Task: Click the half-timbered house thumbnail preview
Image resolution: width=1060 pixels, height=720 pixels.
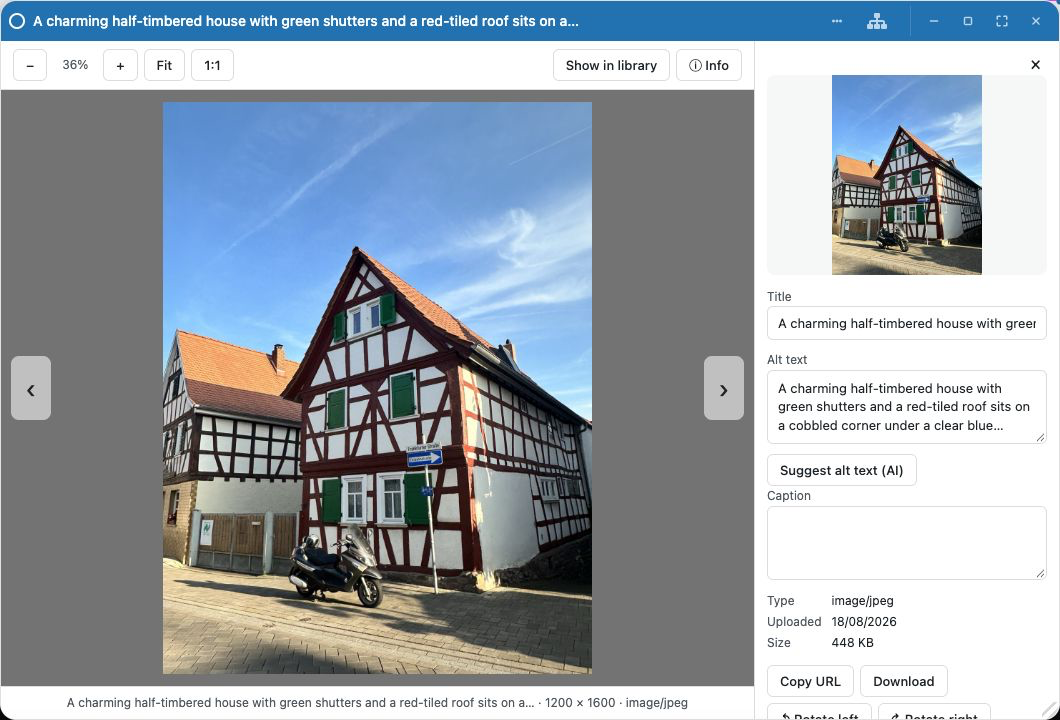Action: coord(907,174)
